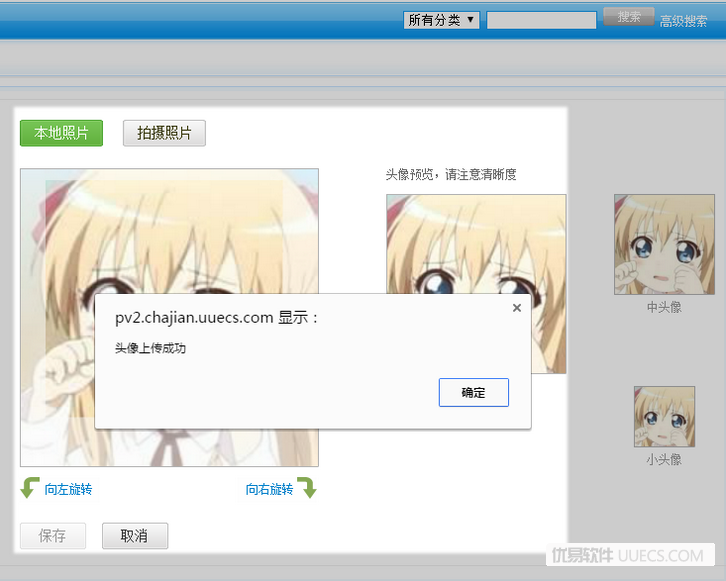Click the 小头像 small avatar thumbnail
Image resolution: width=726 pixels, height=581 pixels.
point(664,417)
